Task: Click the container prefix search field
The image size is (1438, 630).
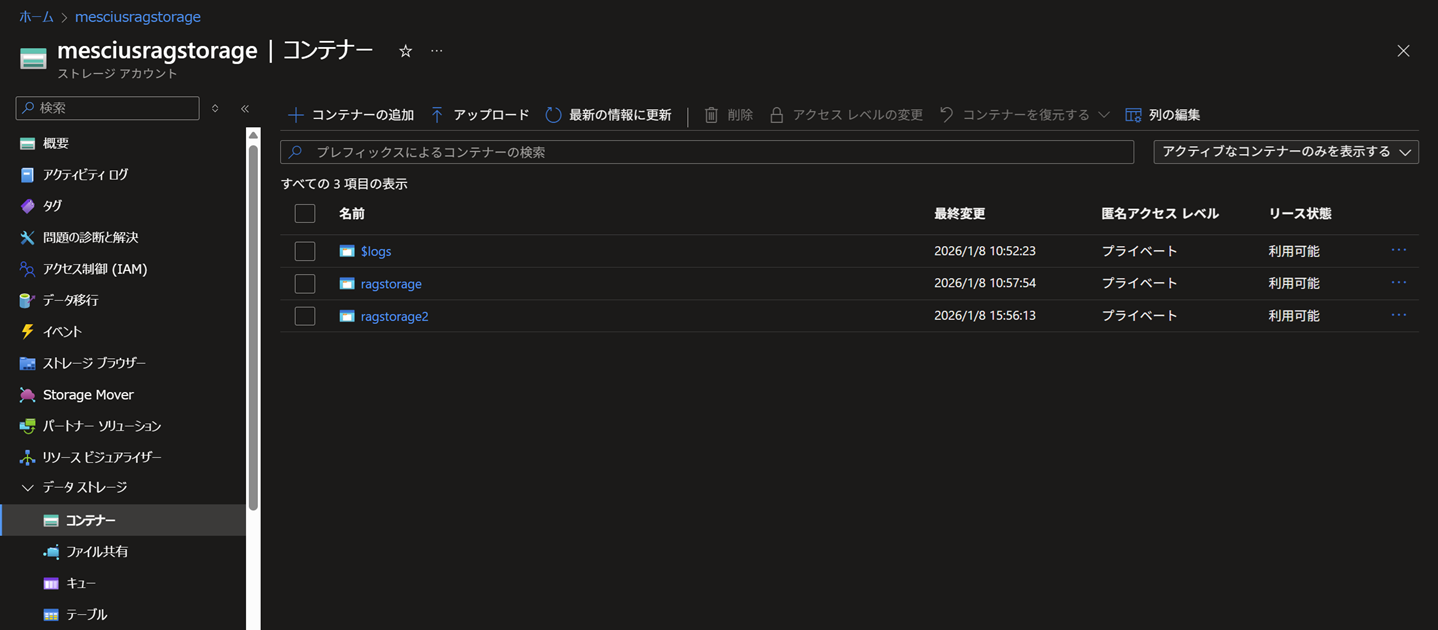Action: click(700, 151)
